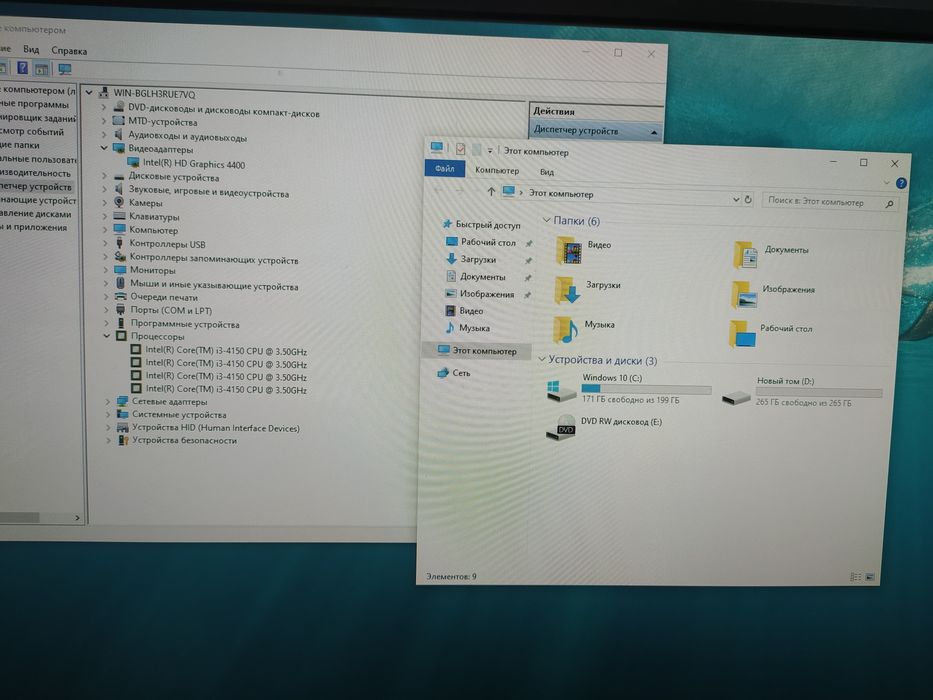This screenshot has width=933, height=700.
Task: Select the Windows 10 (C:) drive
Action: (628, 388)
